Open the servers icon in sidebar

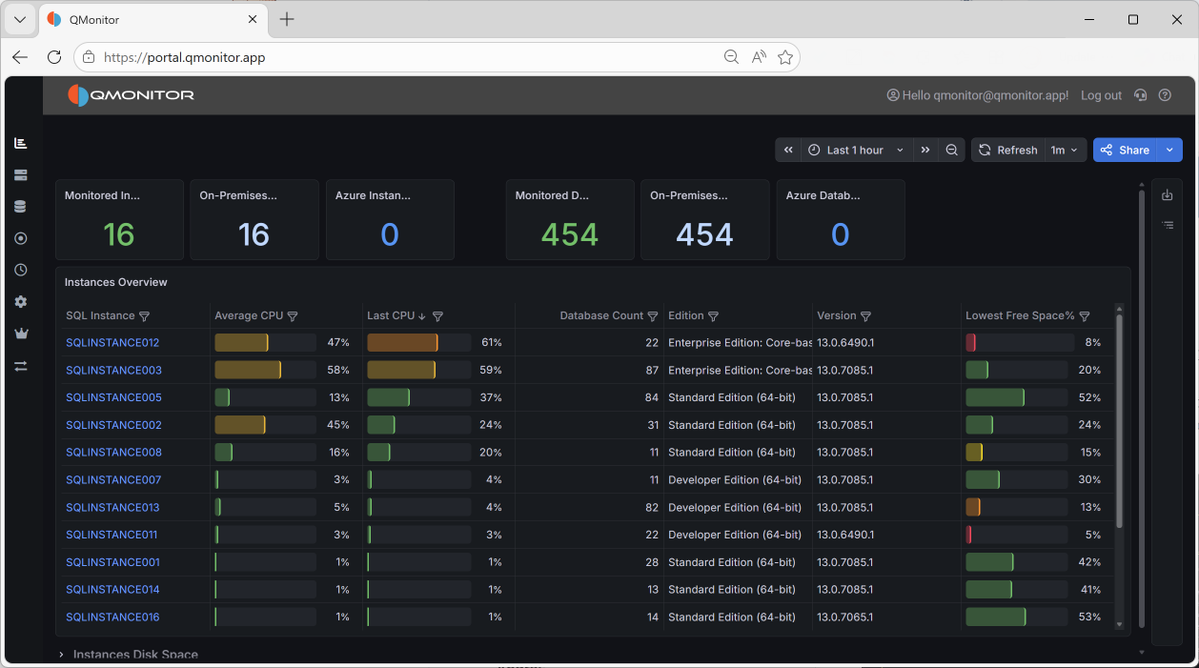(21, 175)
